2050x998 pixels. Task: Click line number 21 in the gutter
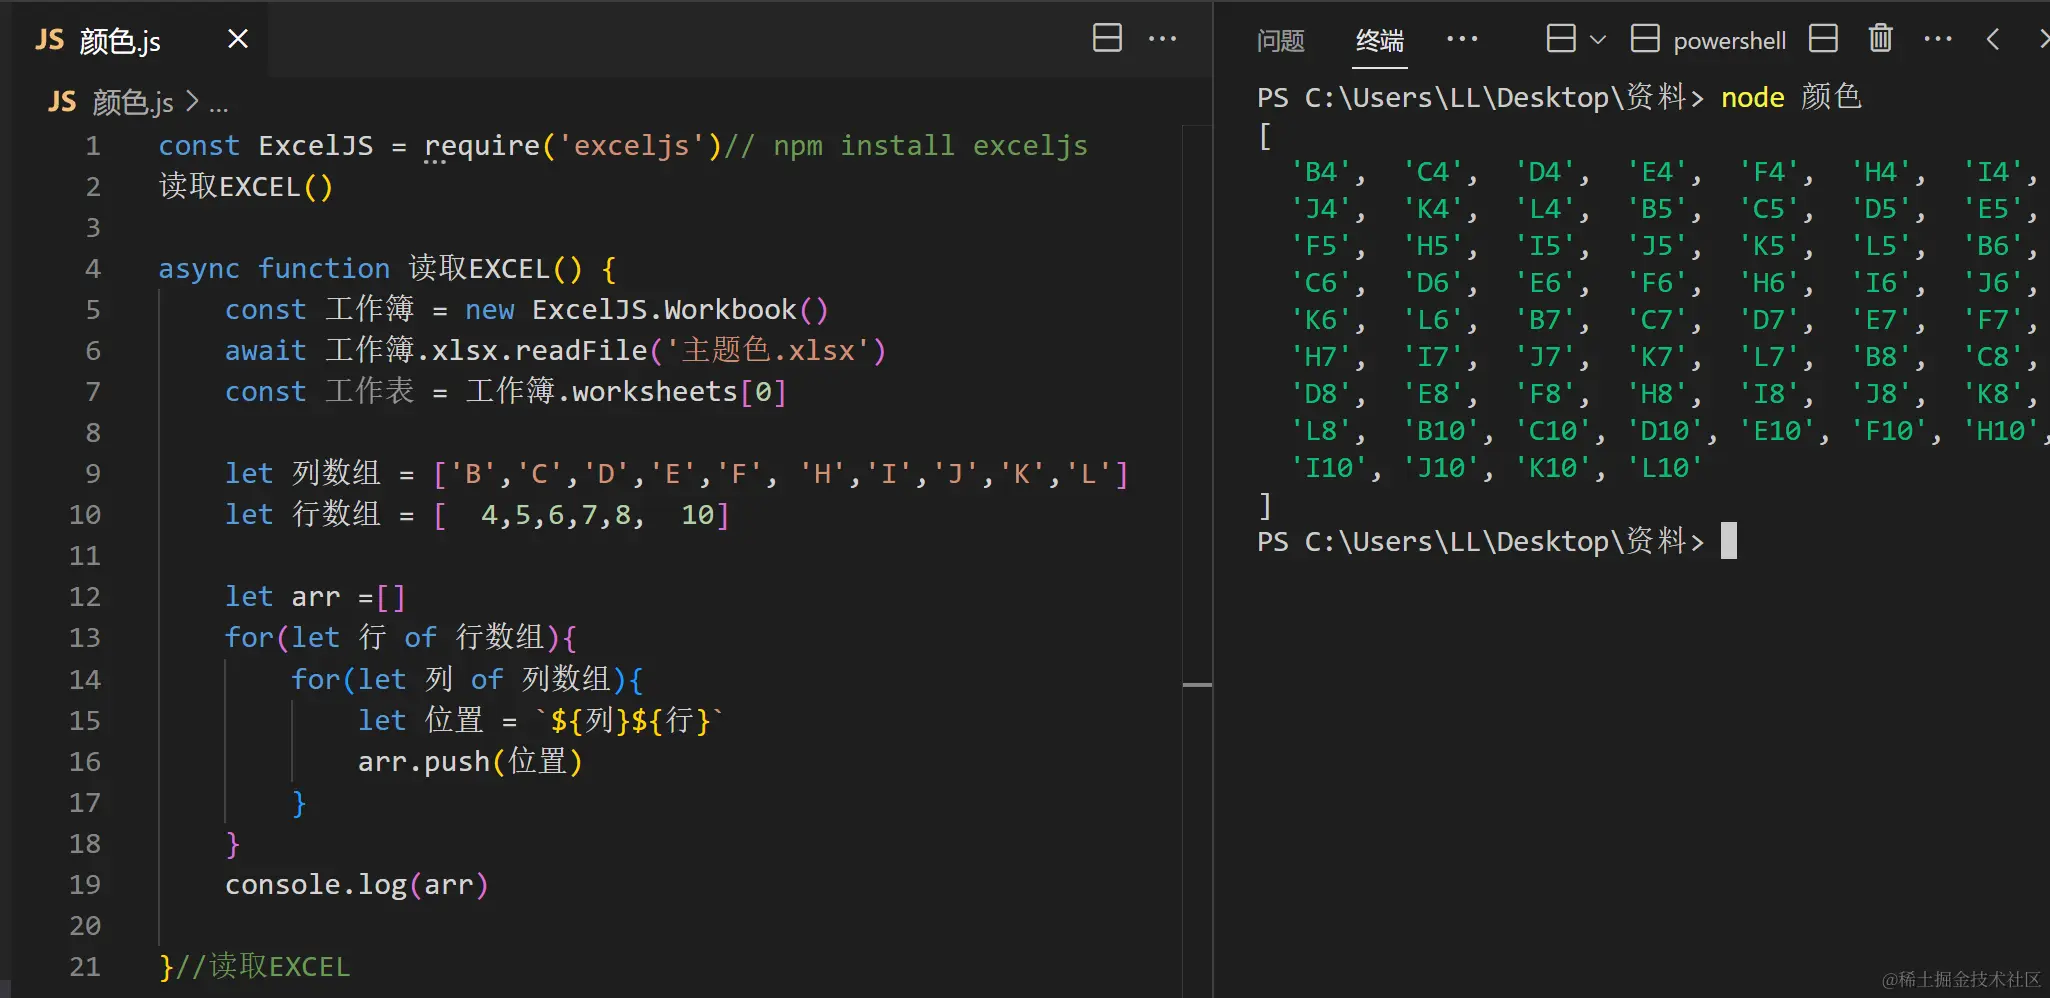(85, 967)
